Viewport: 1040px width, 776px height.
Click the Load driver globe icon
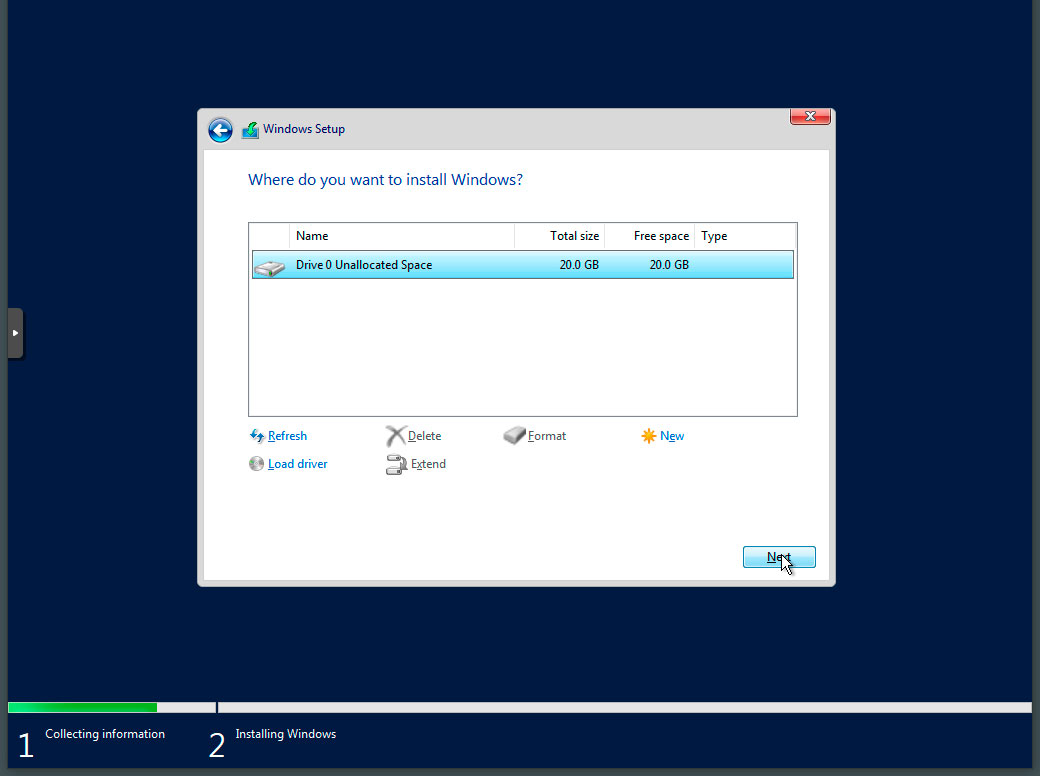click(257, 463)
